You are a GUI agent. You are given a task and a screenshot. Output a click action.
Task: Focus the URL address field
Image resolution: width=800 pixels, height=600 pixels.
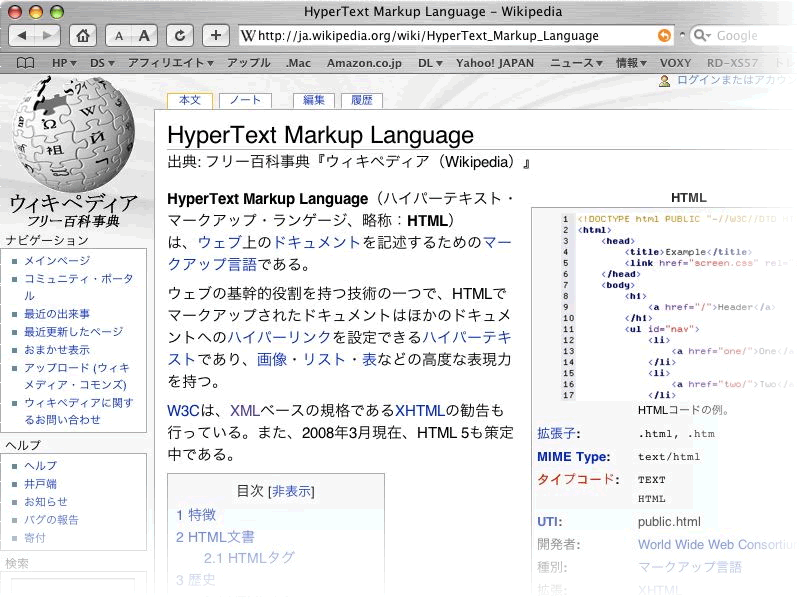coord(457,35)
